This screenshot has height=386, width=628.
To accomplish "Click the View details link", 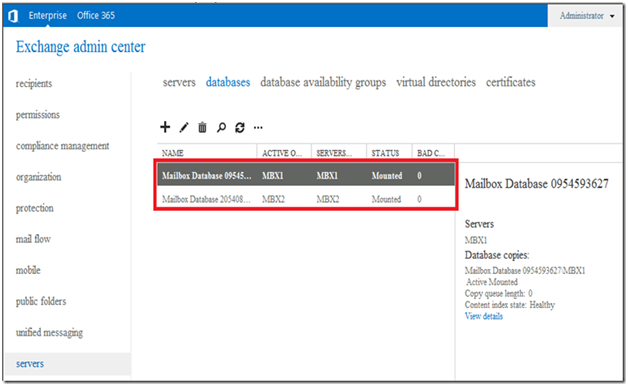I will pos(484,316).
